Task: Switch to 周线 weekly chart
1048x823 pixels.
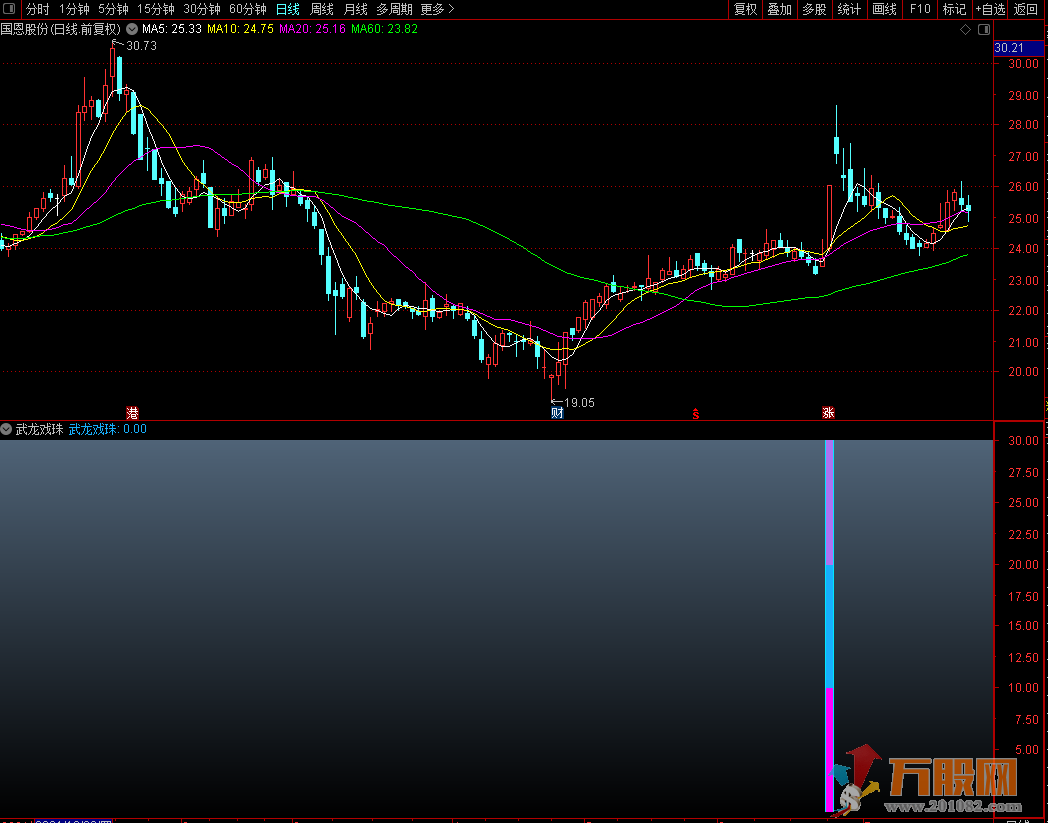Action: tap(321, 9)
